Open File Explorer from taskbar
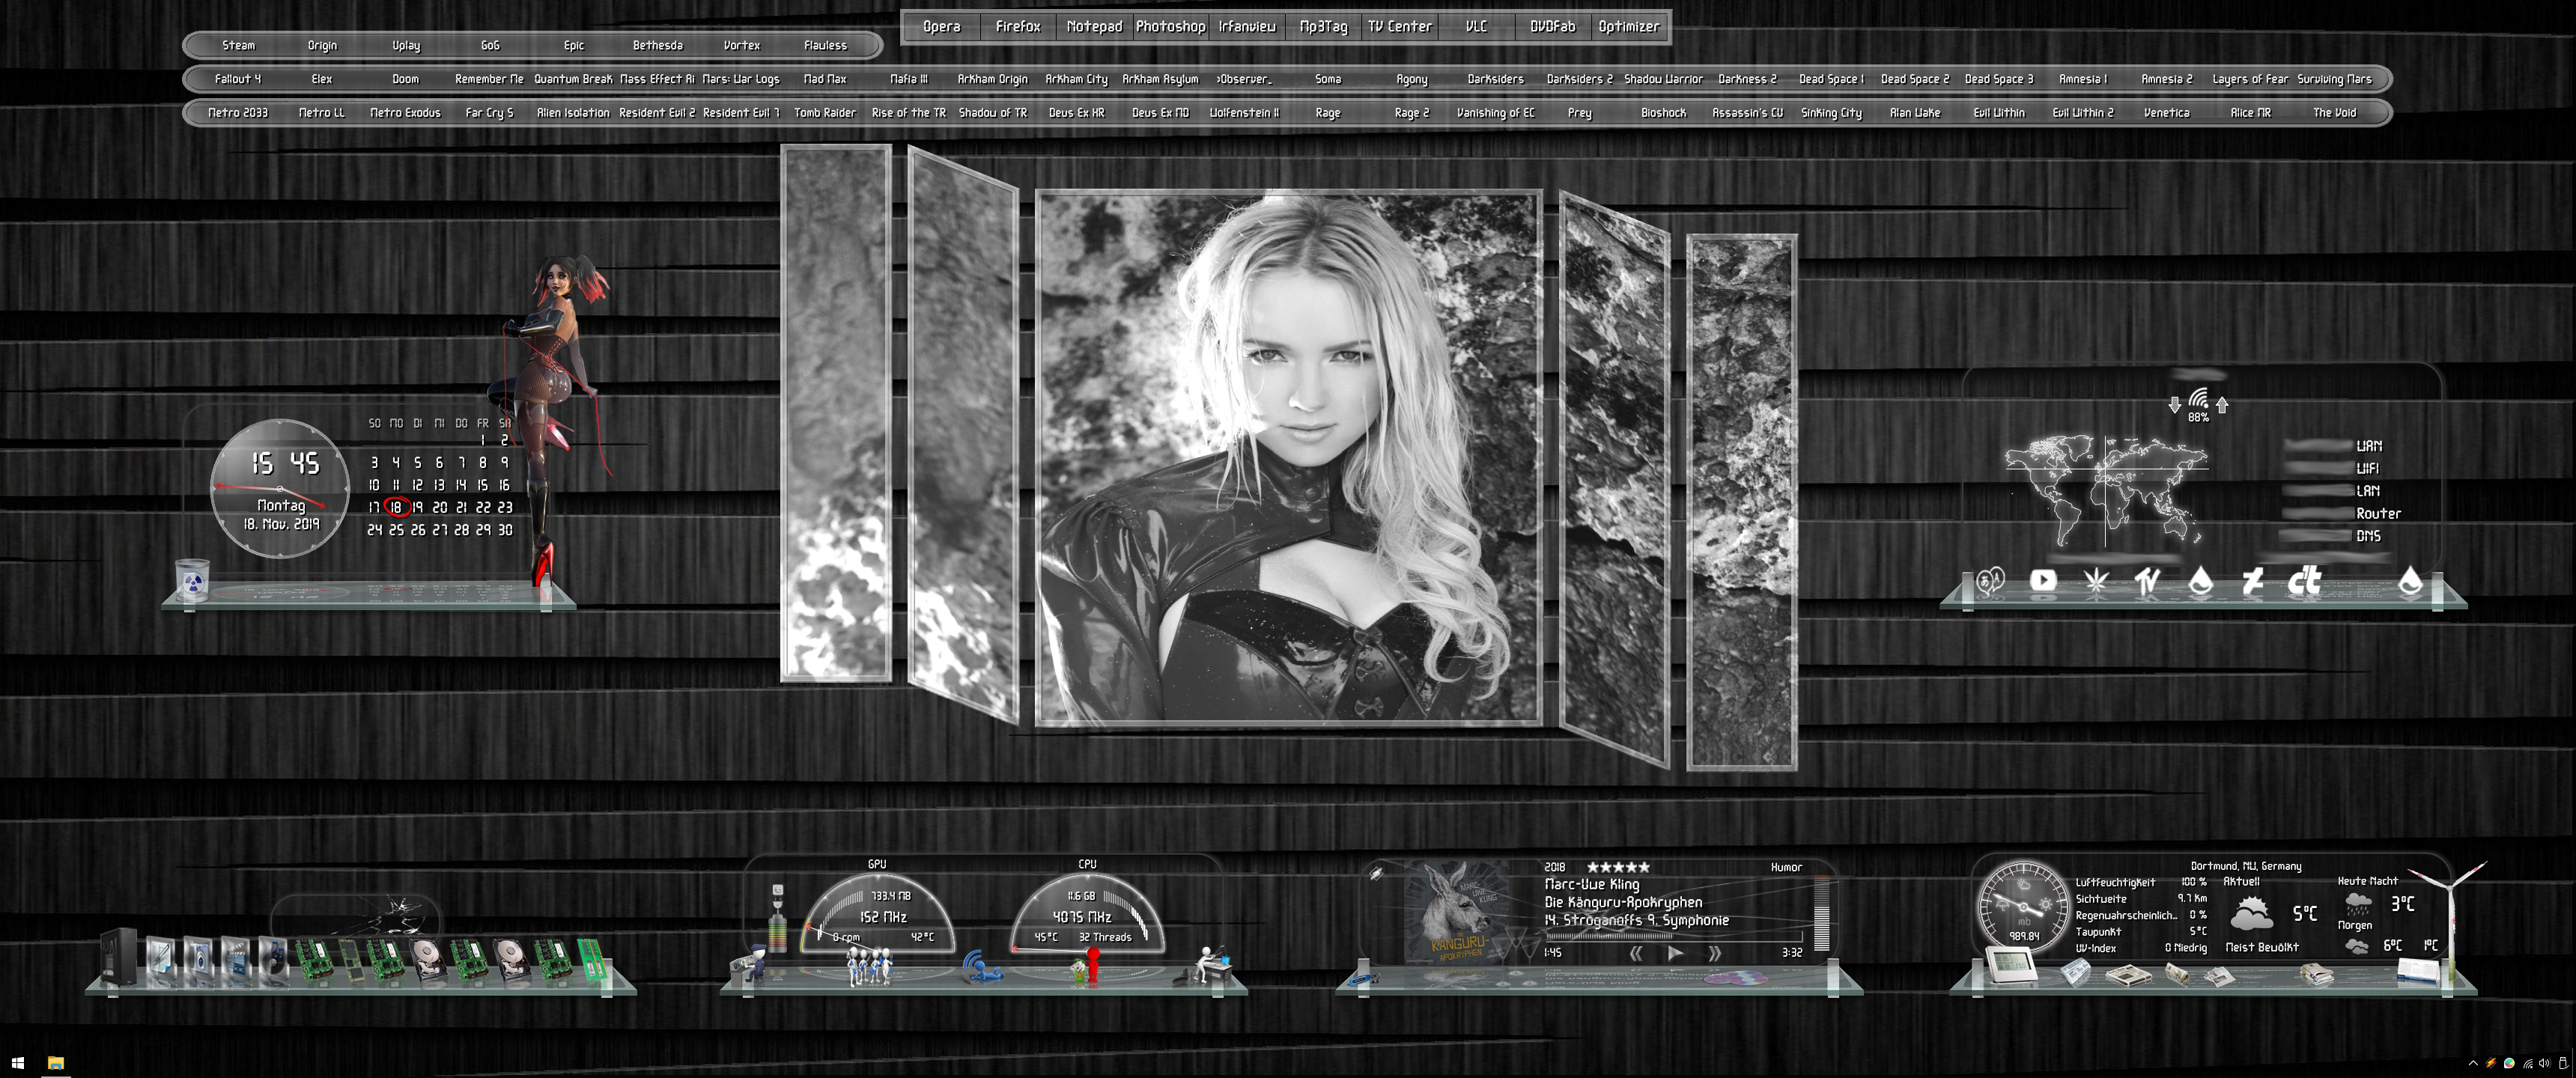The image size is (2576, 1078). point(56,1063)
